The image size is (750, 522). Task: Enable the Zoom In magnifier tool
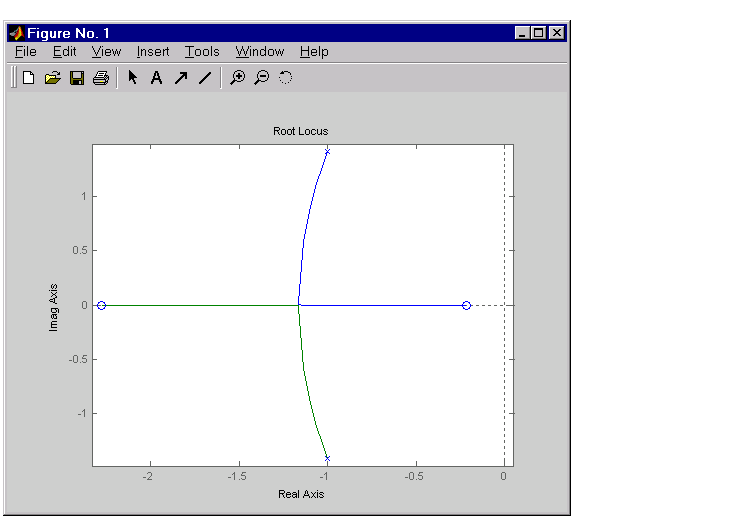tap(237, 78)
